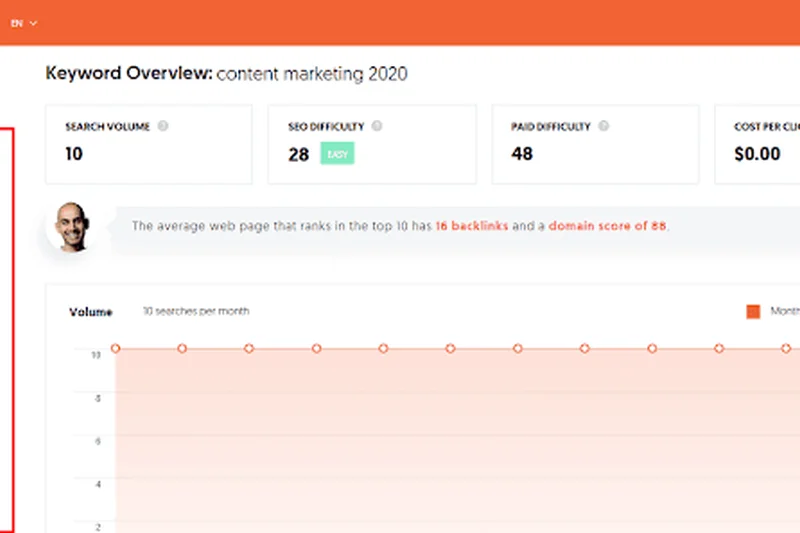Viewport: 800px width, 533px height.
Task: Click the PAID DIFFICULTY card label
Action: (x=551, y=126)
